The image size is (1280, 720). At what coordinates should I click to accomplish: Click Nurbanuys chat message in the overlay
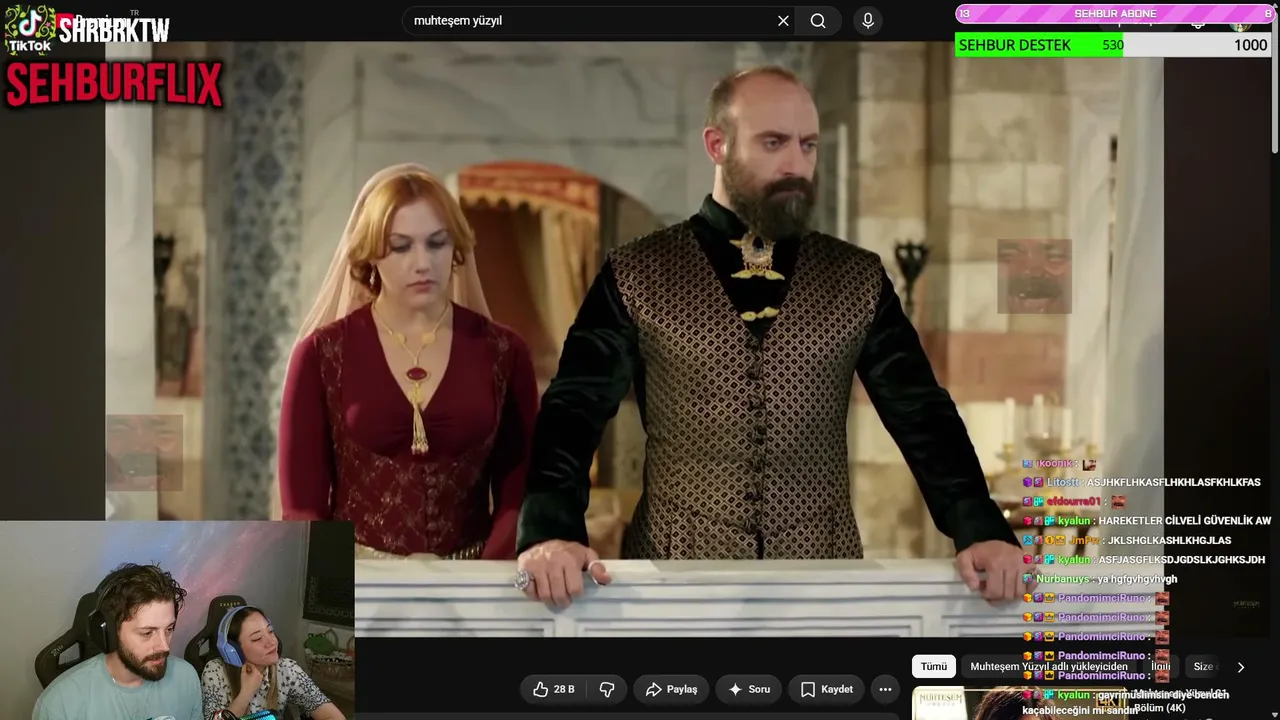[x=1100, y=579]
